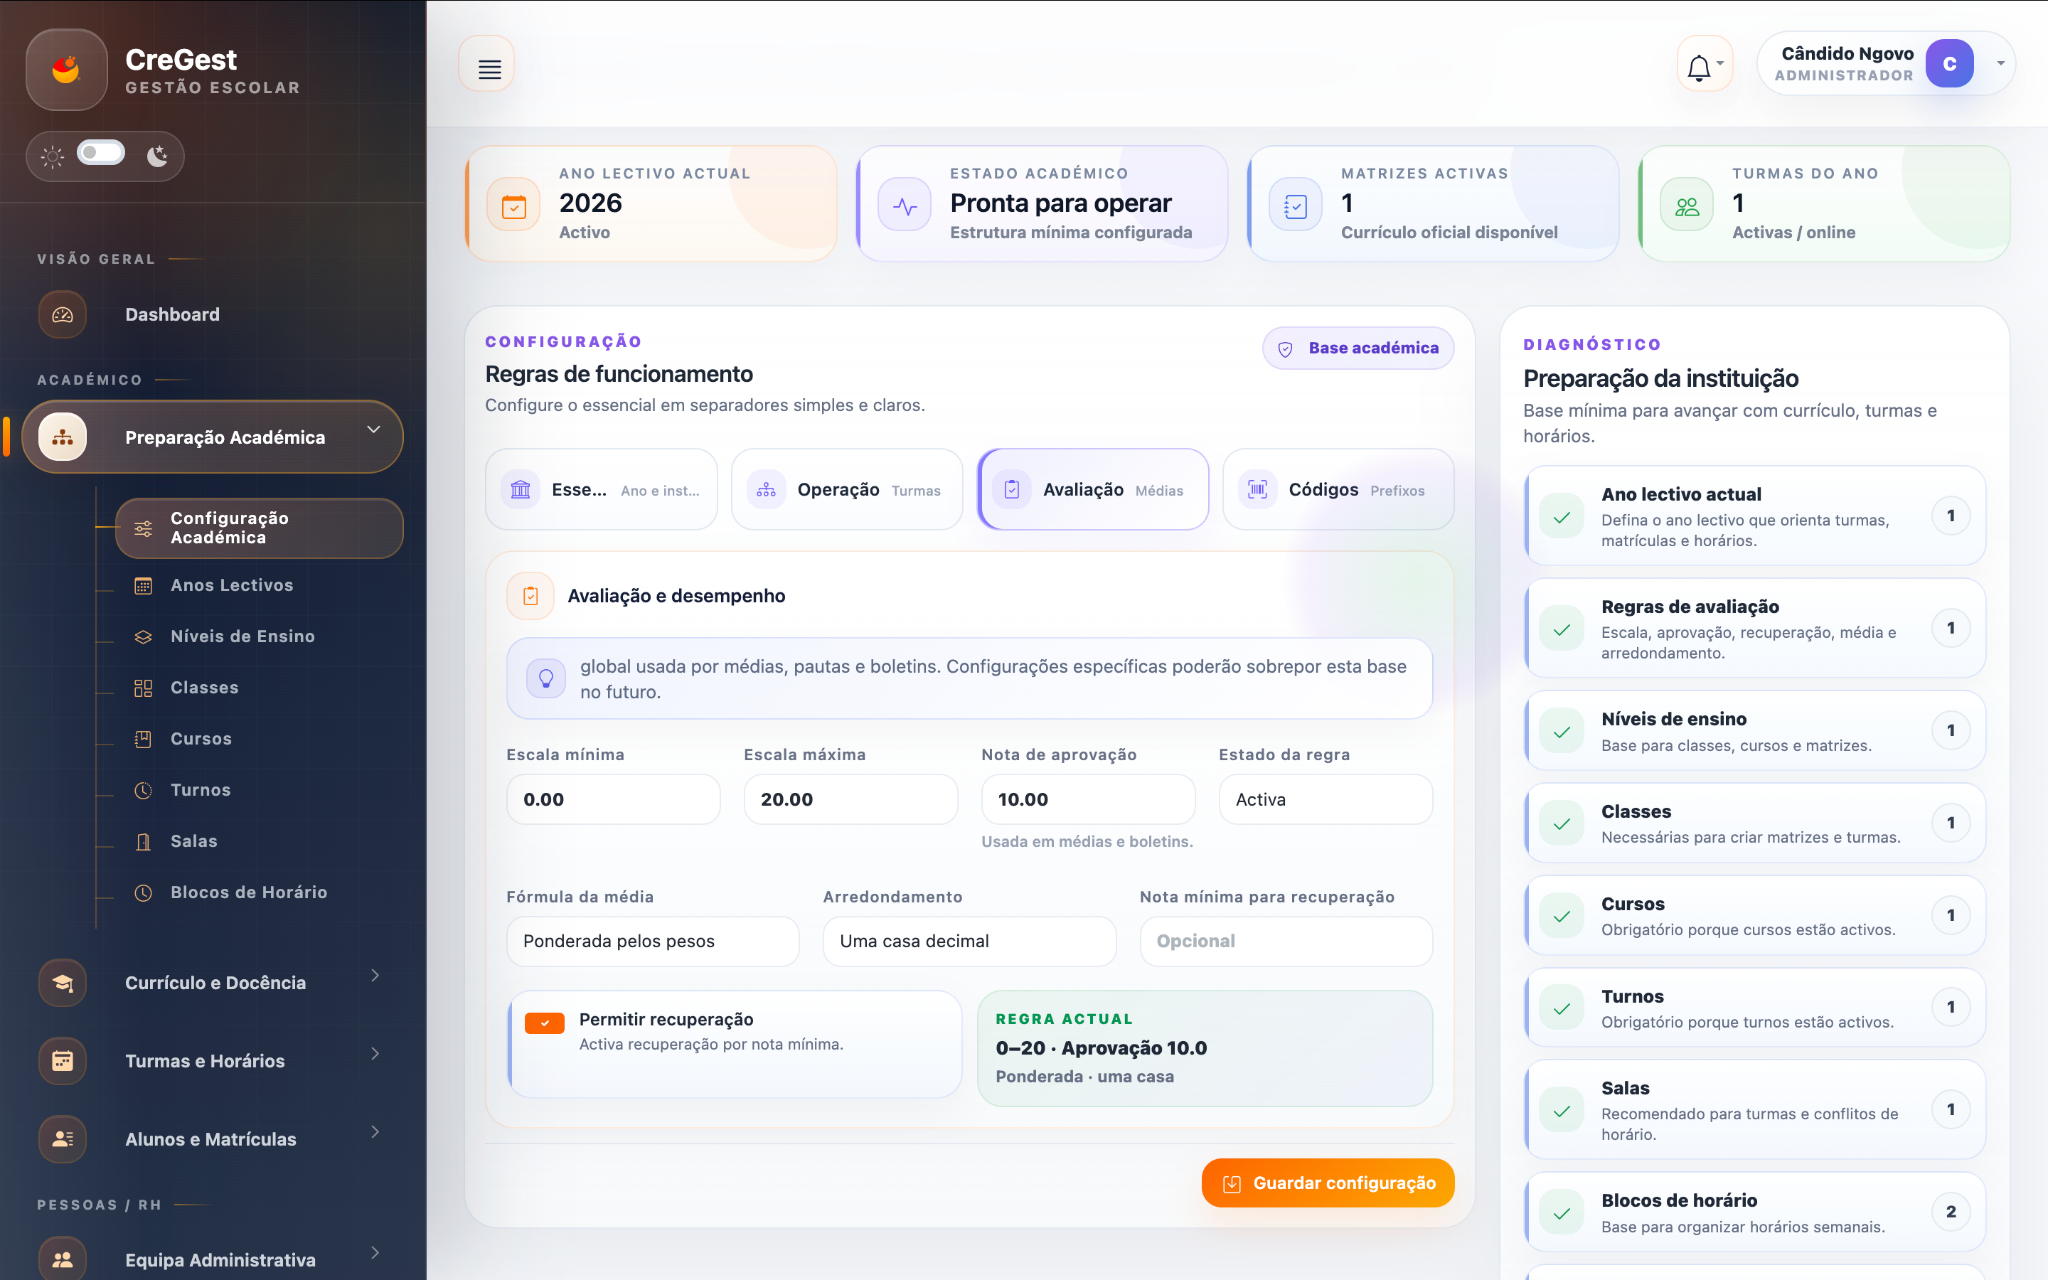
Task: Click the Base académica badge button
Action: (x=1358, y=348)
